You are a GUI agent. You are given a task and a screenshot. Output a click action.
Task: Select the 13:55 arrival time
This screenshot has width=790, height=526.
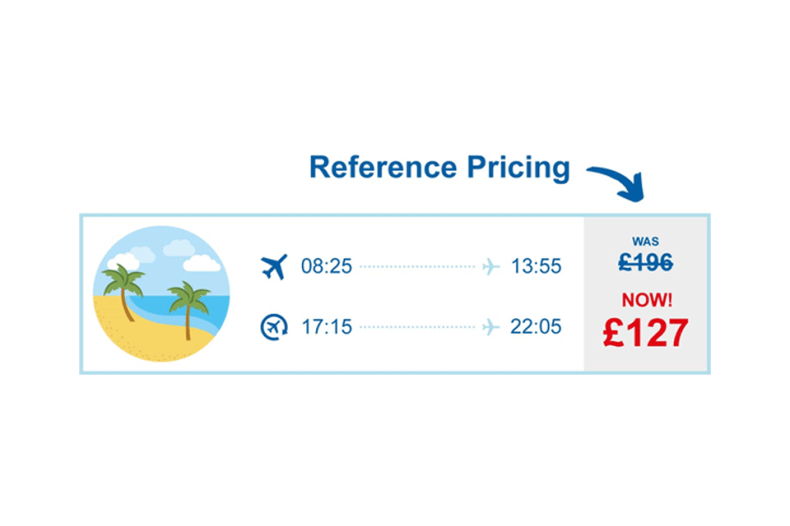click(536, 267)
